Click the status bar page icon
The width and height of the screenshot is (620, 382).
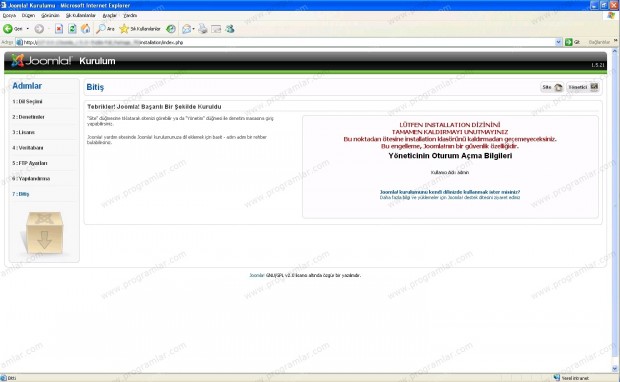4,378
